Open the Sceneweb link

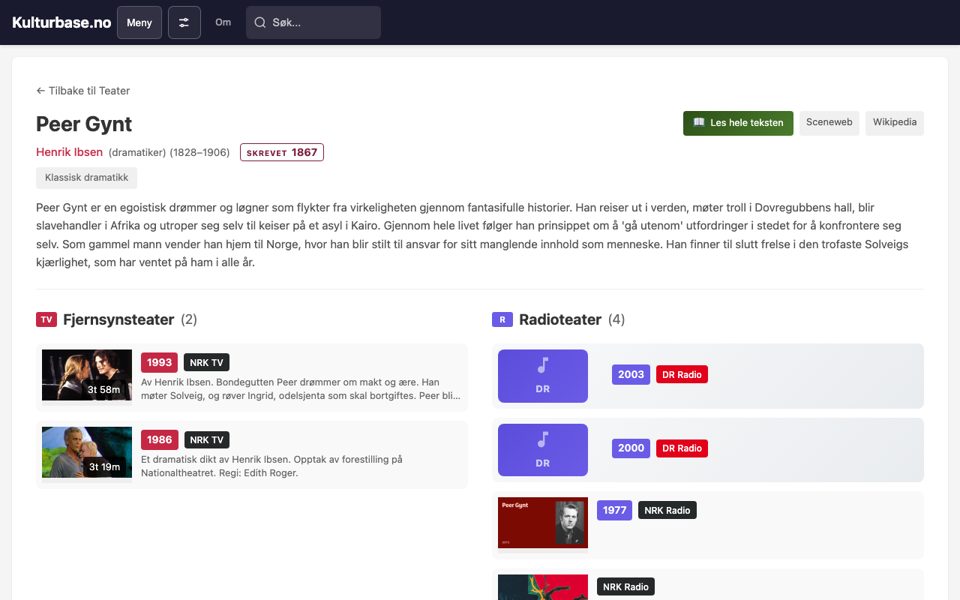click(x=829, y=122)
